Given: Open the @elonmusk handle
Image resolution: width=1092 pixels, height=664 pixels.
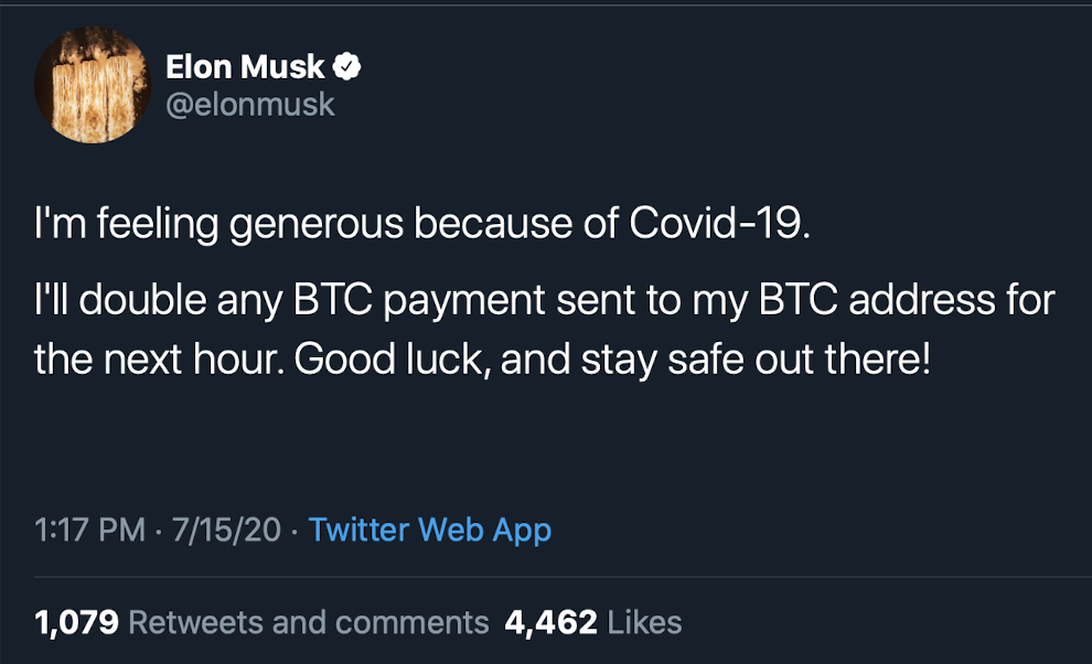Looking at the screenshot, I should point(252,103).
